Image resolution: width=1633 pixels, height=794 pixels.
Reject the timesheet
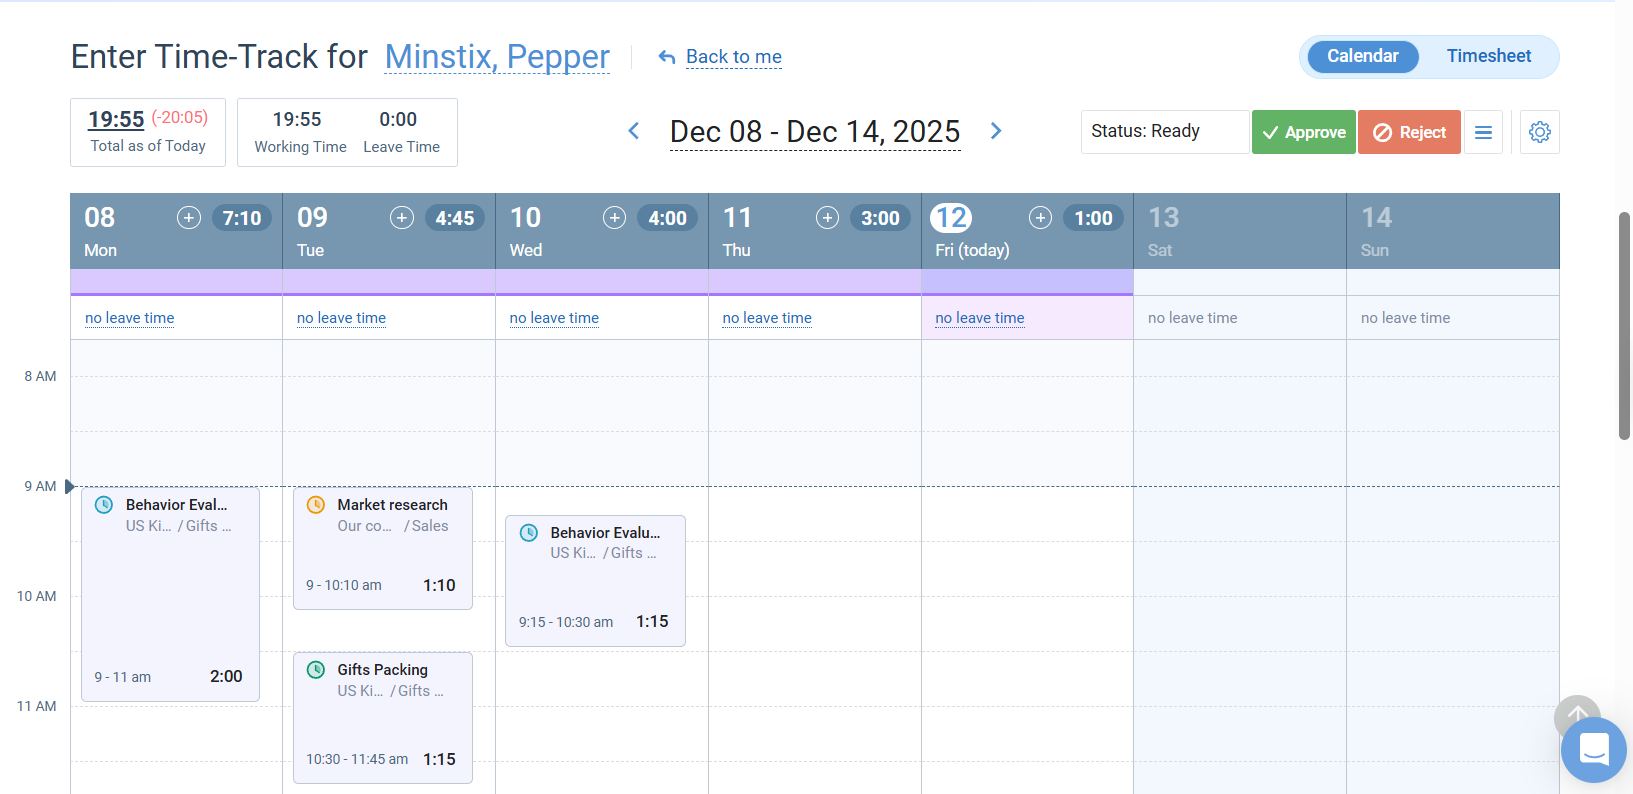[x=1409, y=132]
